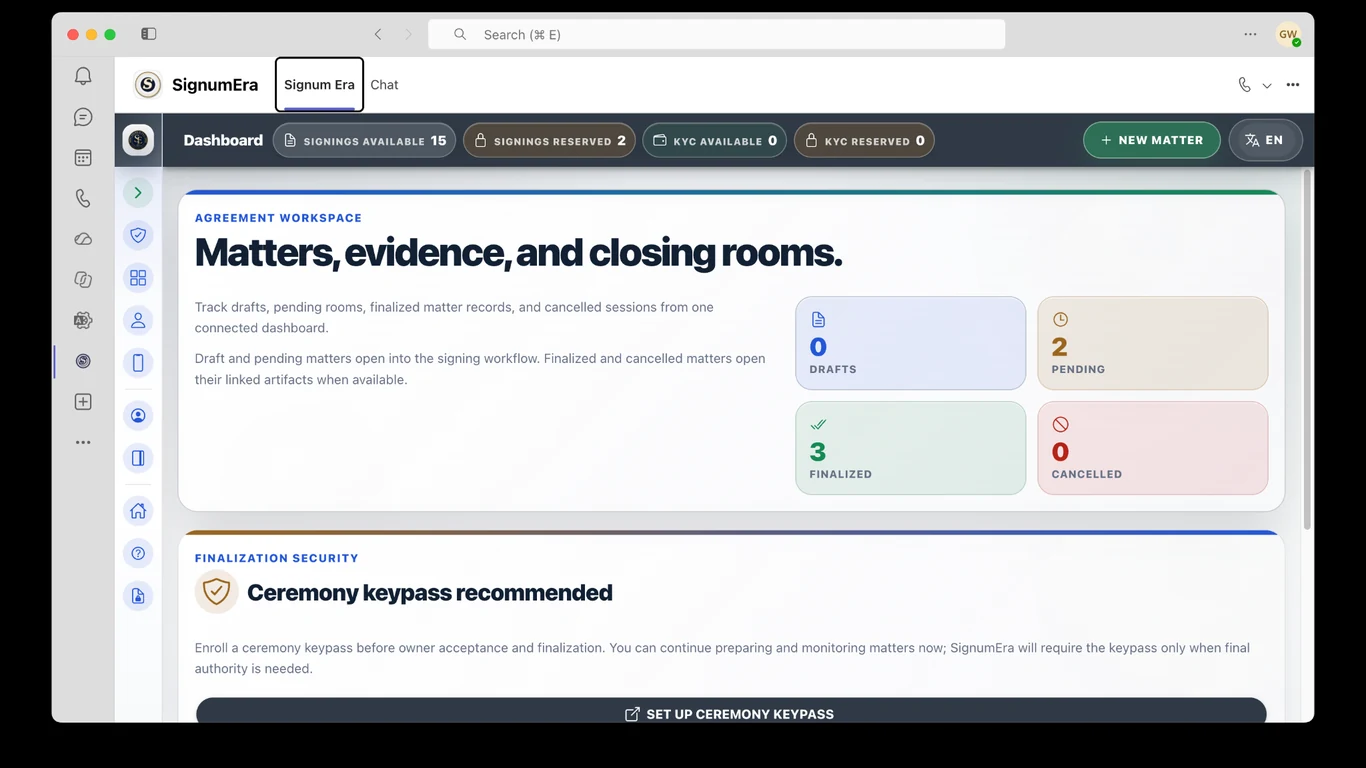Expand the SignumEra sidebar with green chevron
The image size is (1366, 768).
(138, 192)
